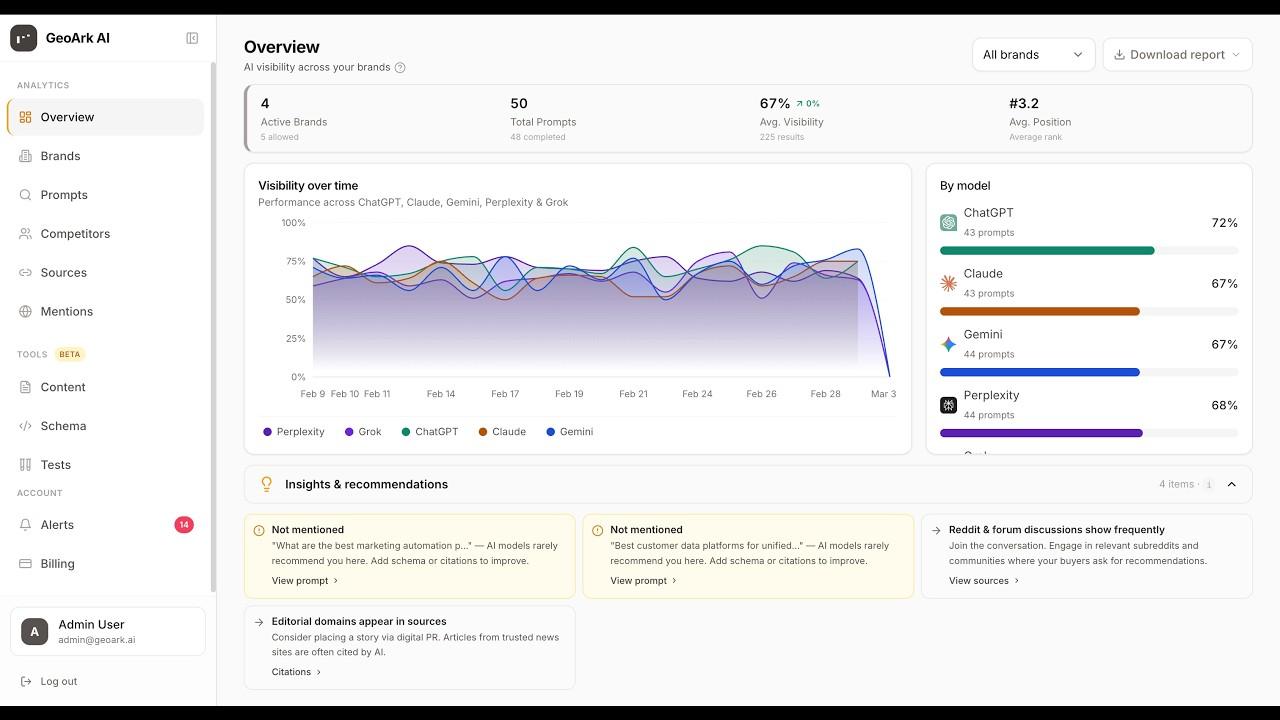Open the Brands section in the sidebar

tap(62, 156)
